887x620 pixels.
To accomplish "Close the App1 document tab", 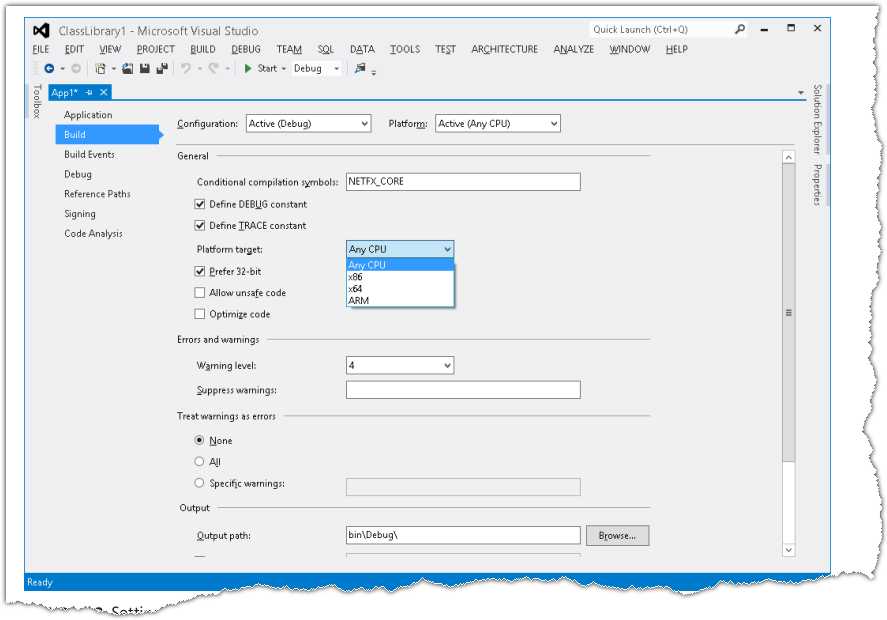I will pyautogui.click(x=104, y=92).
